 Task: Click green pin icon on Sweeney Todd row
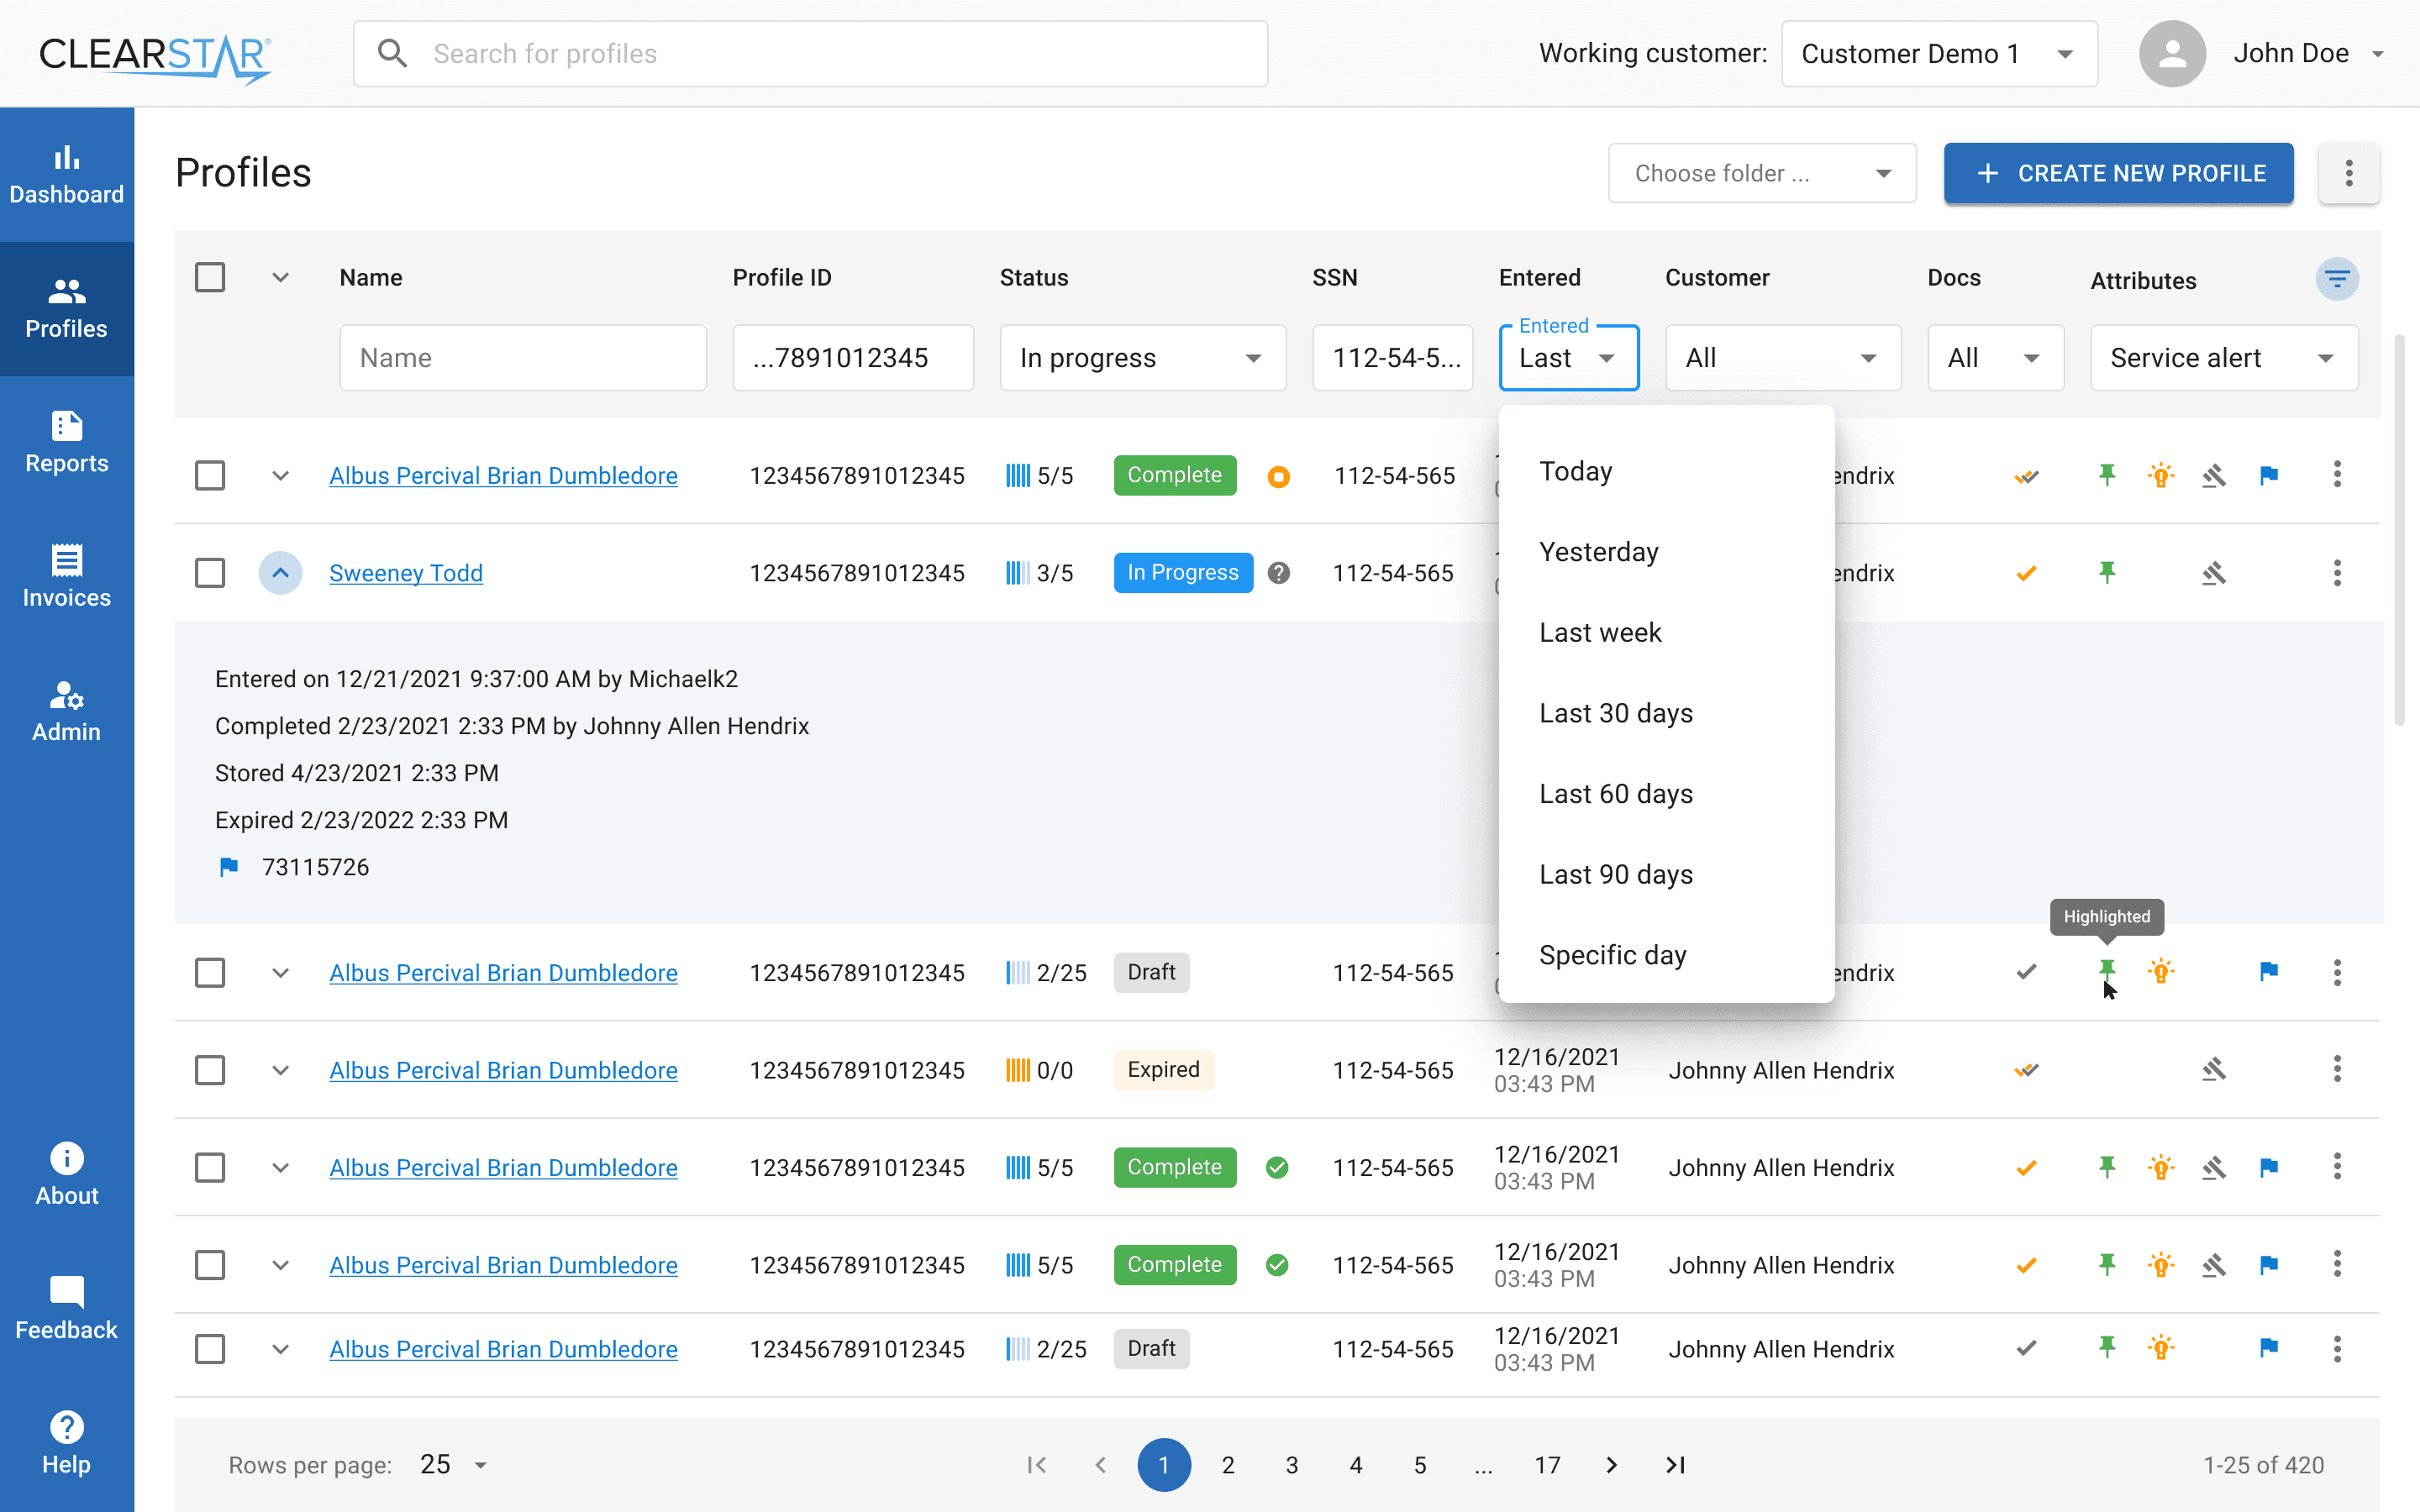pyautogui.click(x=2107, y=572)
